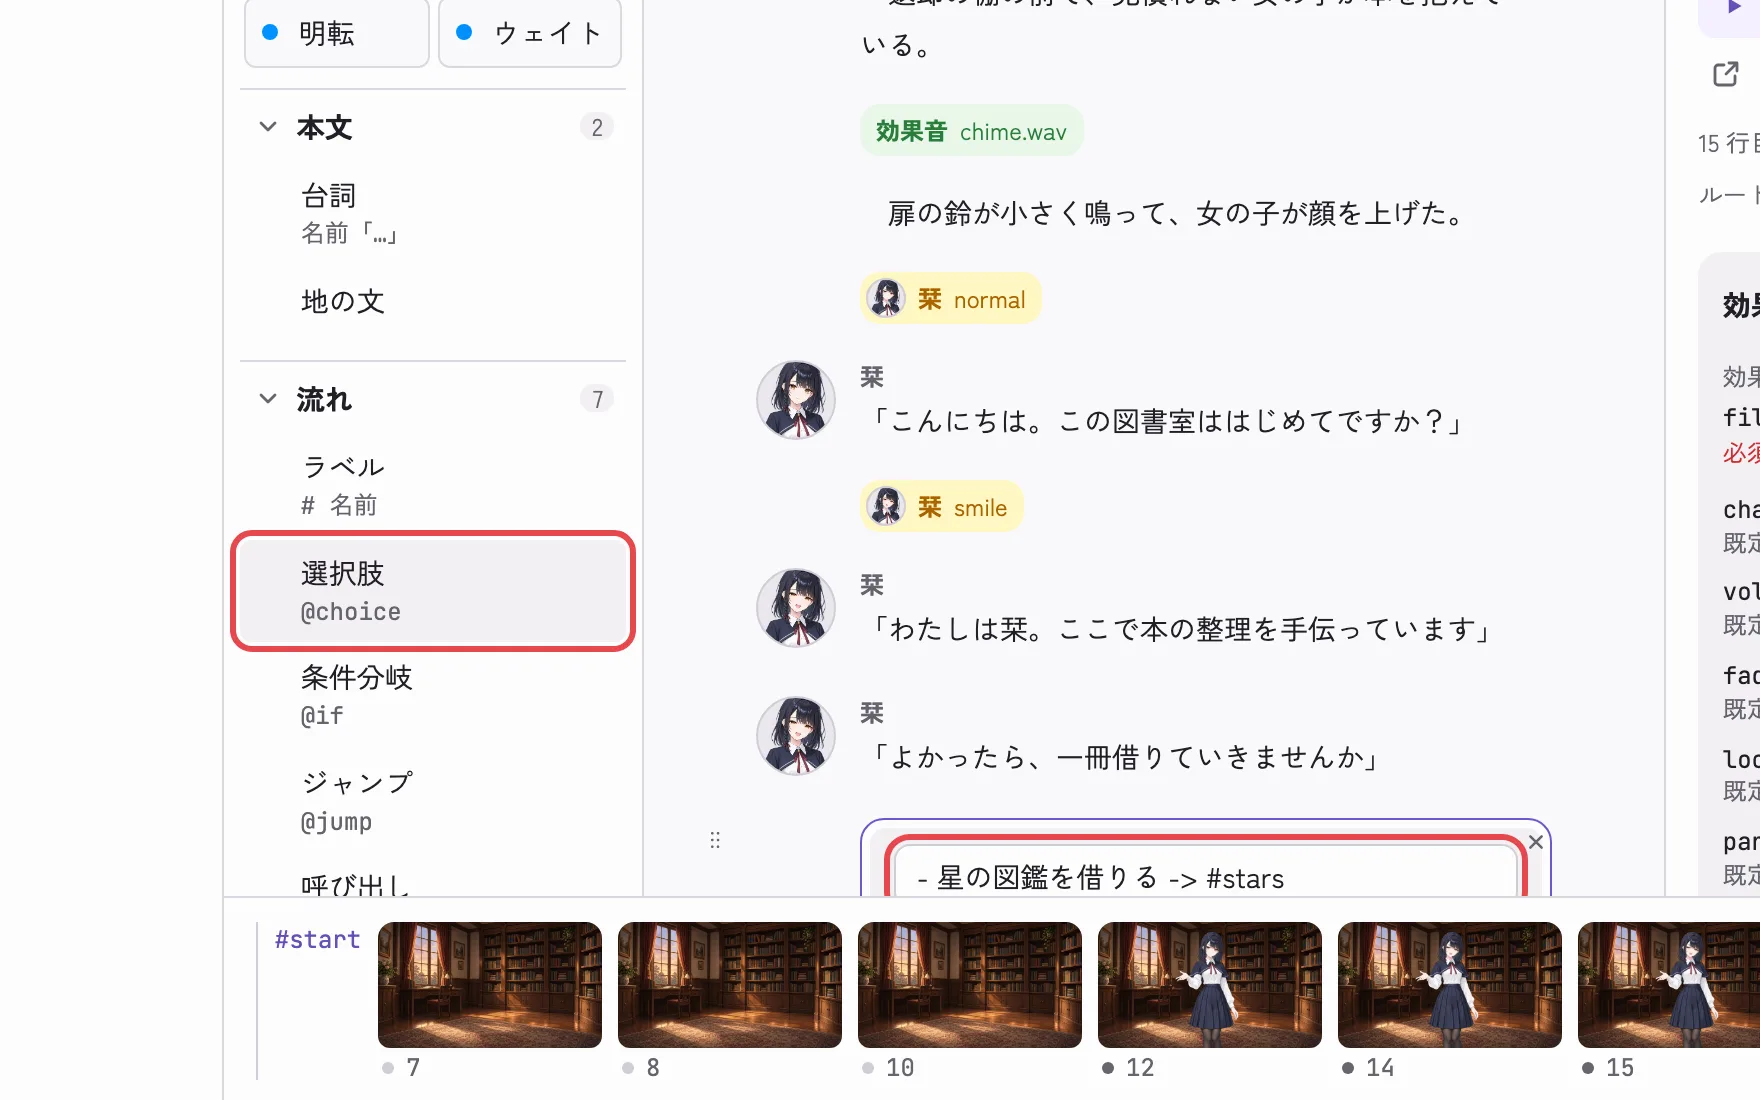Open timeline thumbnail for line 8
This screenshot has height=1100, width=1760.
click(730, 985)
